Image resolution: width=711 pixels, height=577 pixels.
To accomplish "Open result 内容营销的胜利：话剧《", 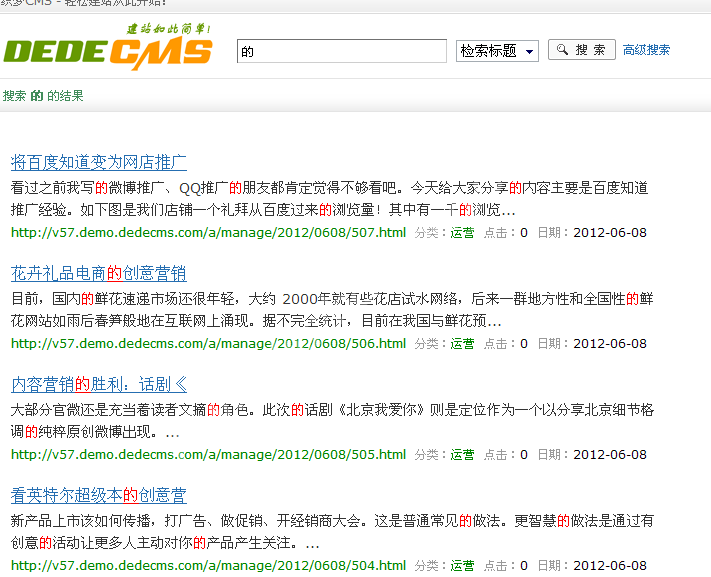I will click(x=99, y=384).
